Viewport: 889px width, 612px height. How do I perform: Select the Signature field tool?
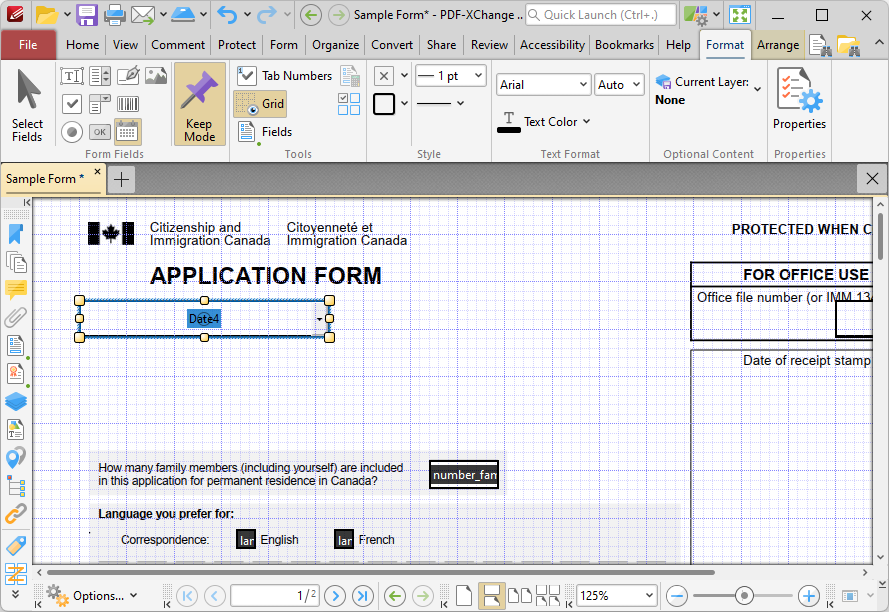point(128,76)
